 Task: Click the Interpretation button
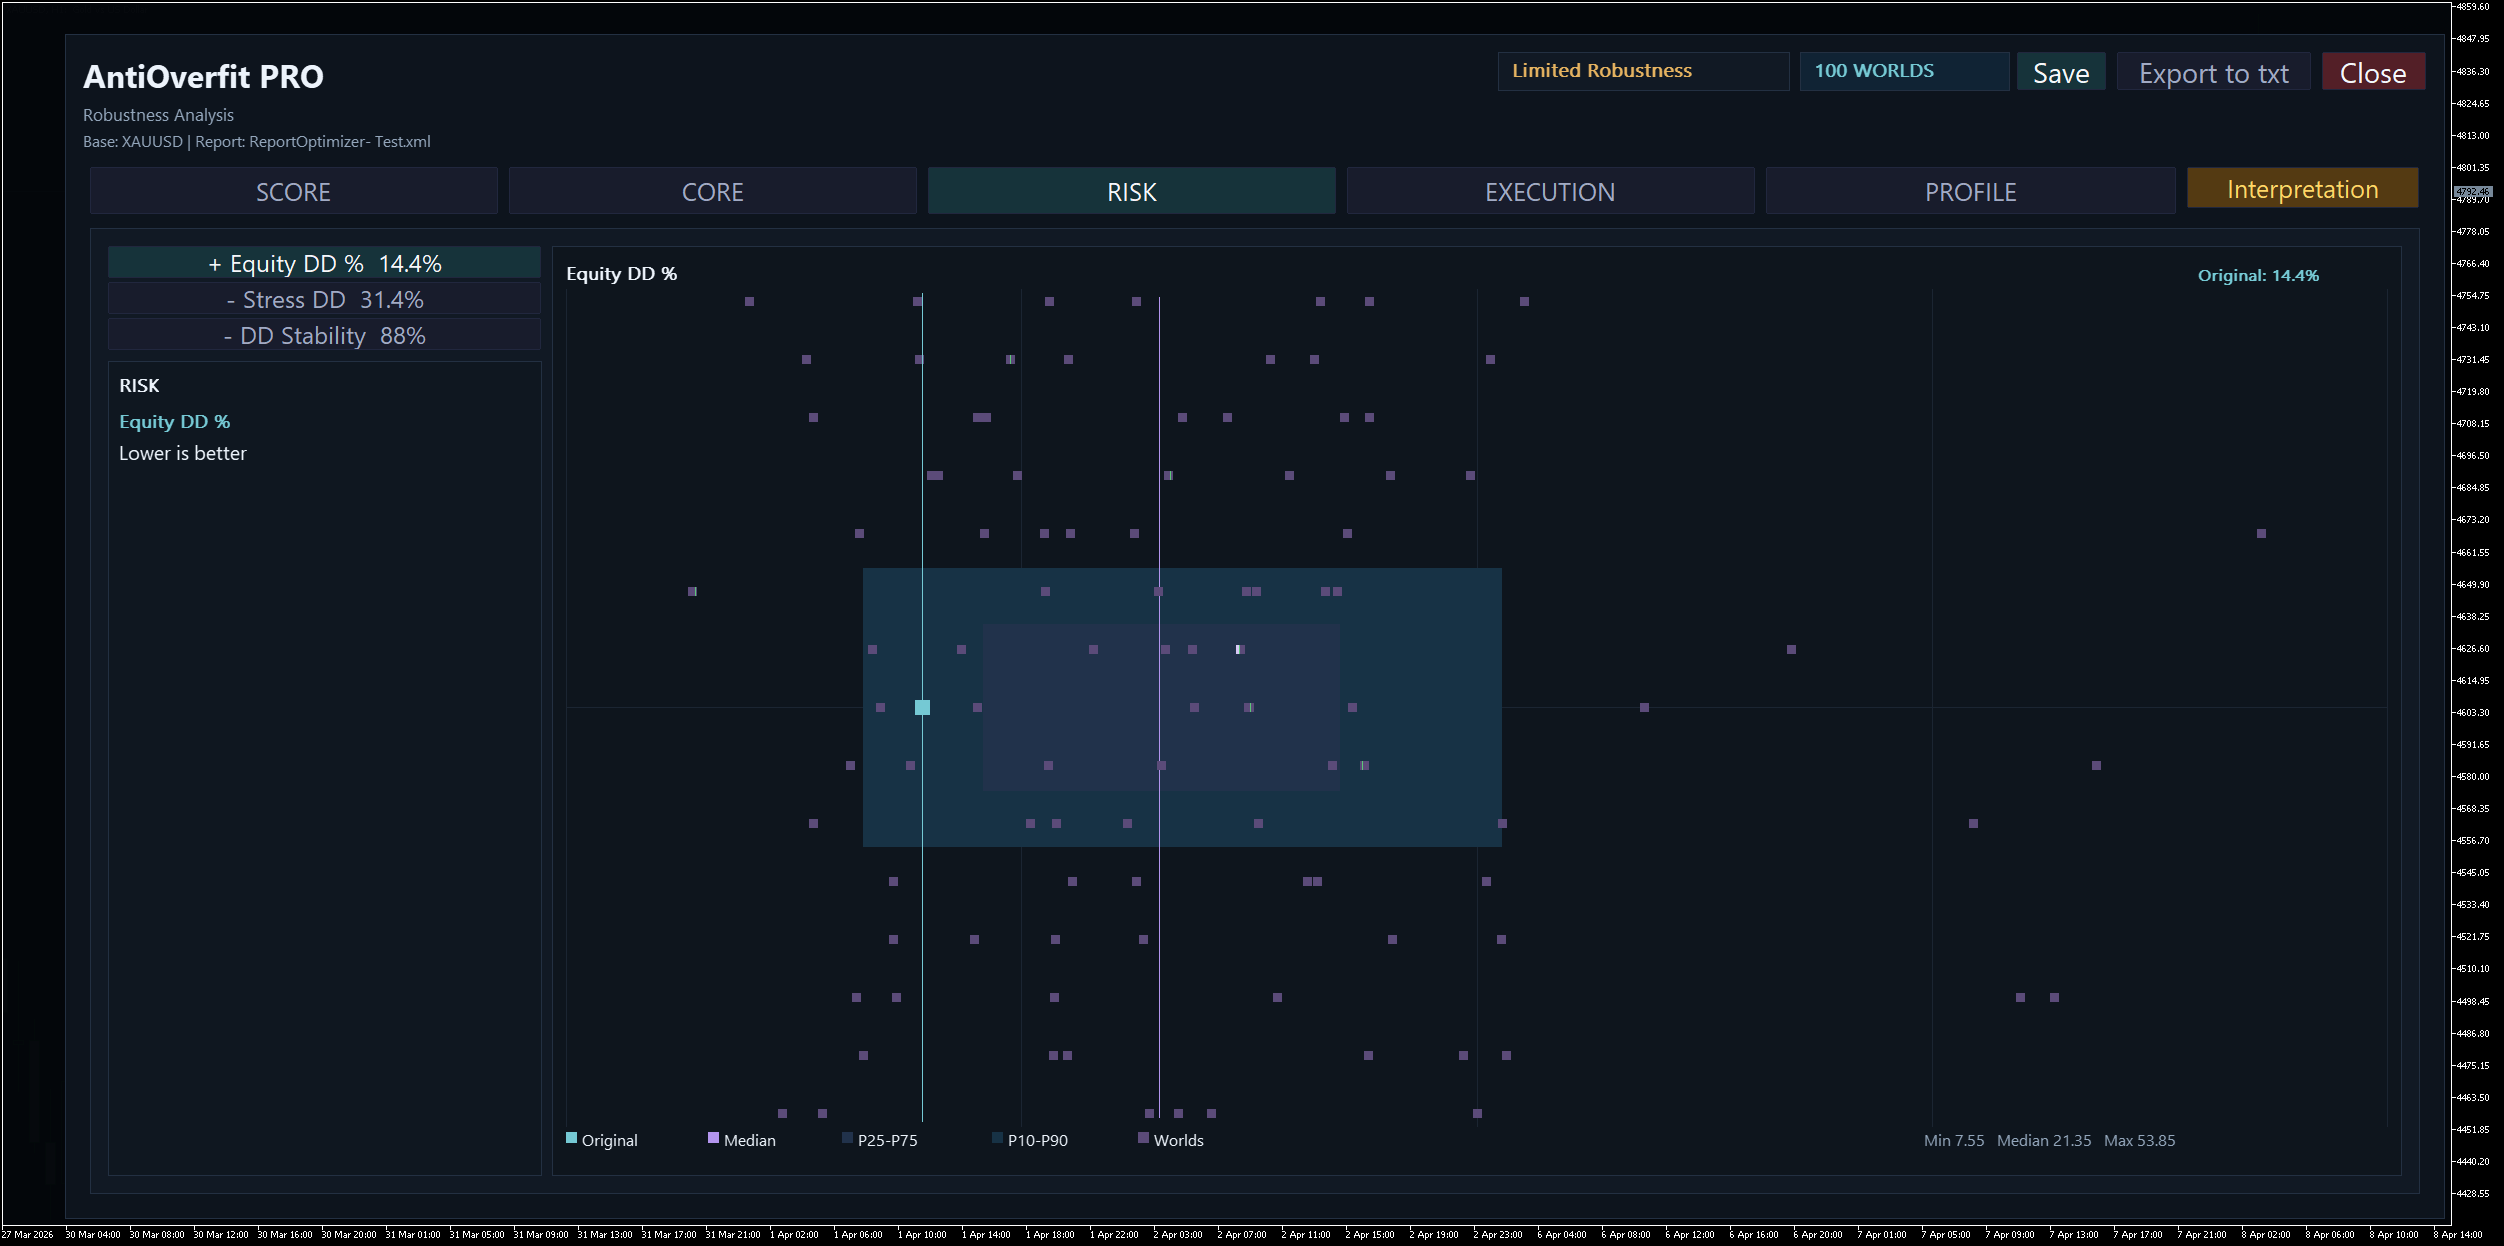click(x=2301, y=189)
